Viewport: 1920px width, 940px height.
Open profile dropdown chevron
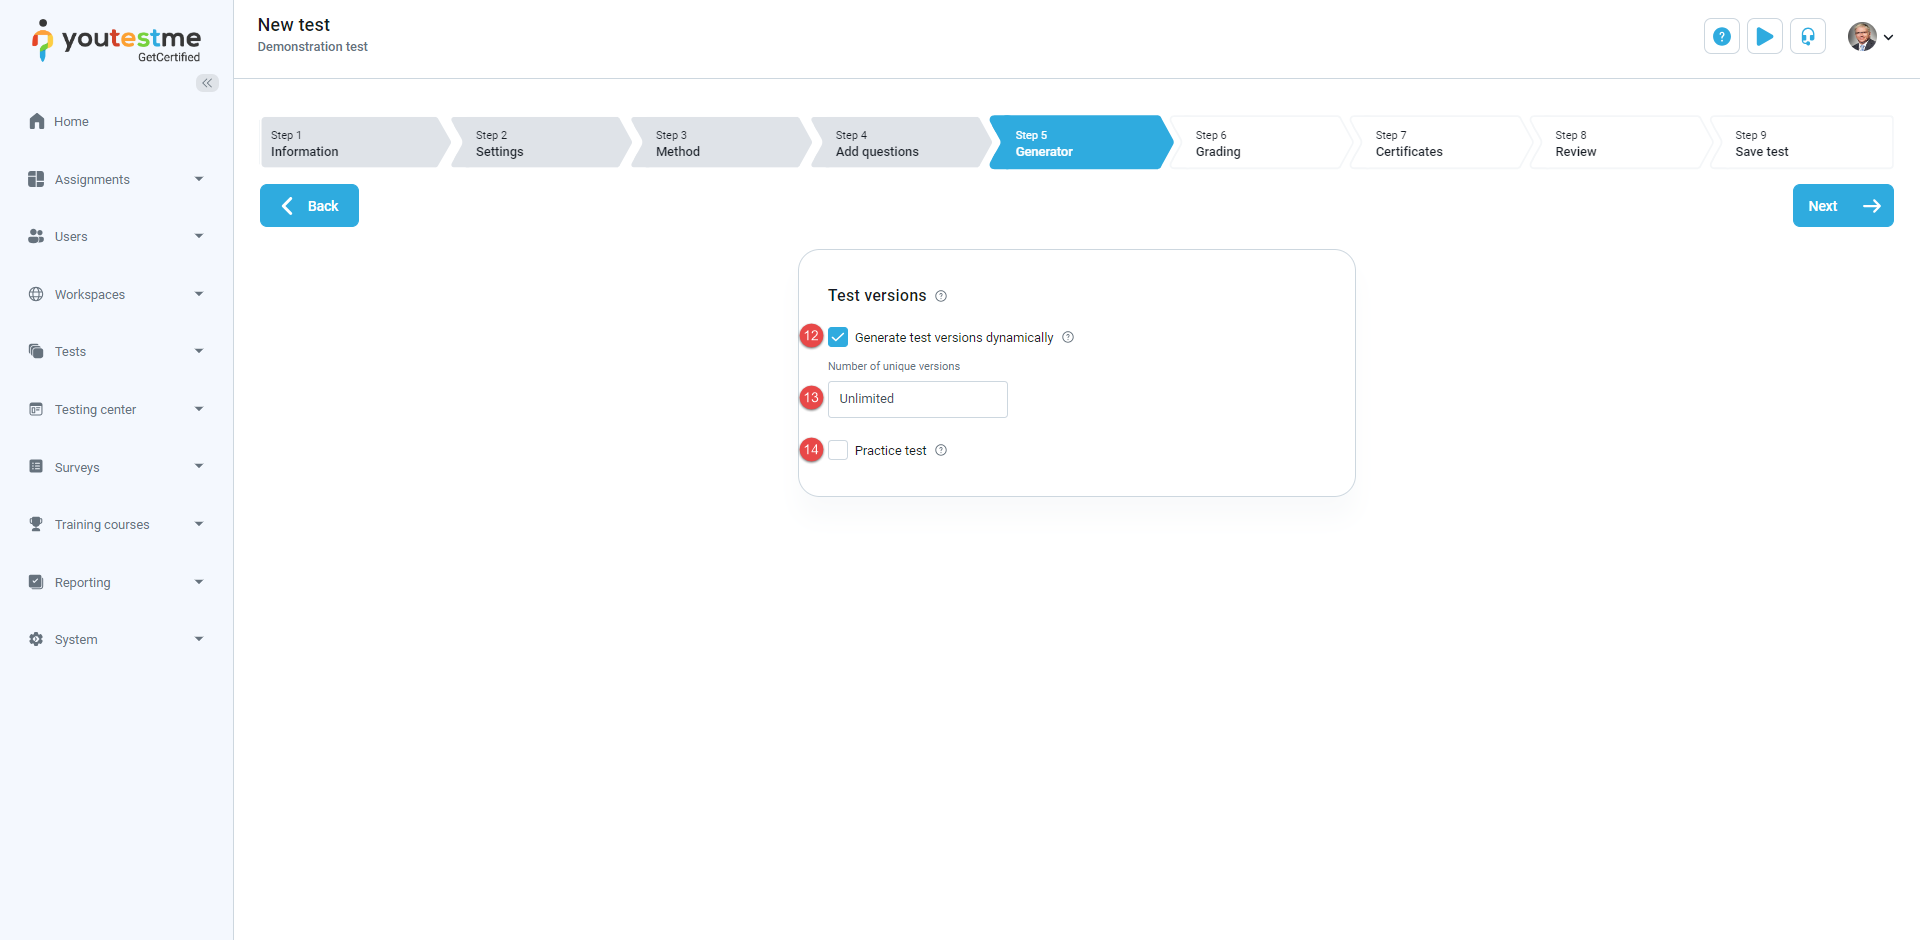point(1888,37)
